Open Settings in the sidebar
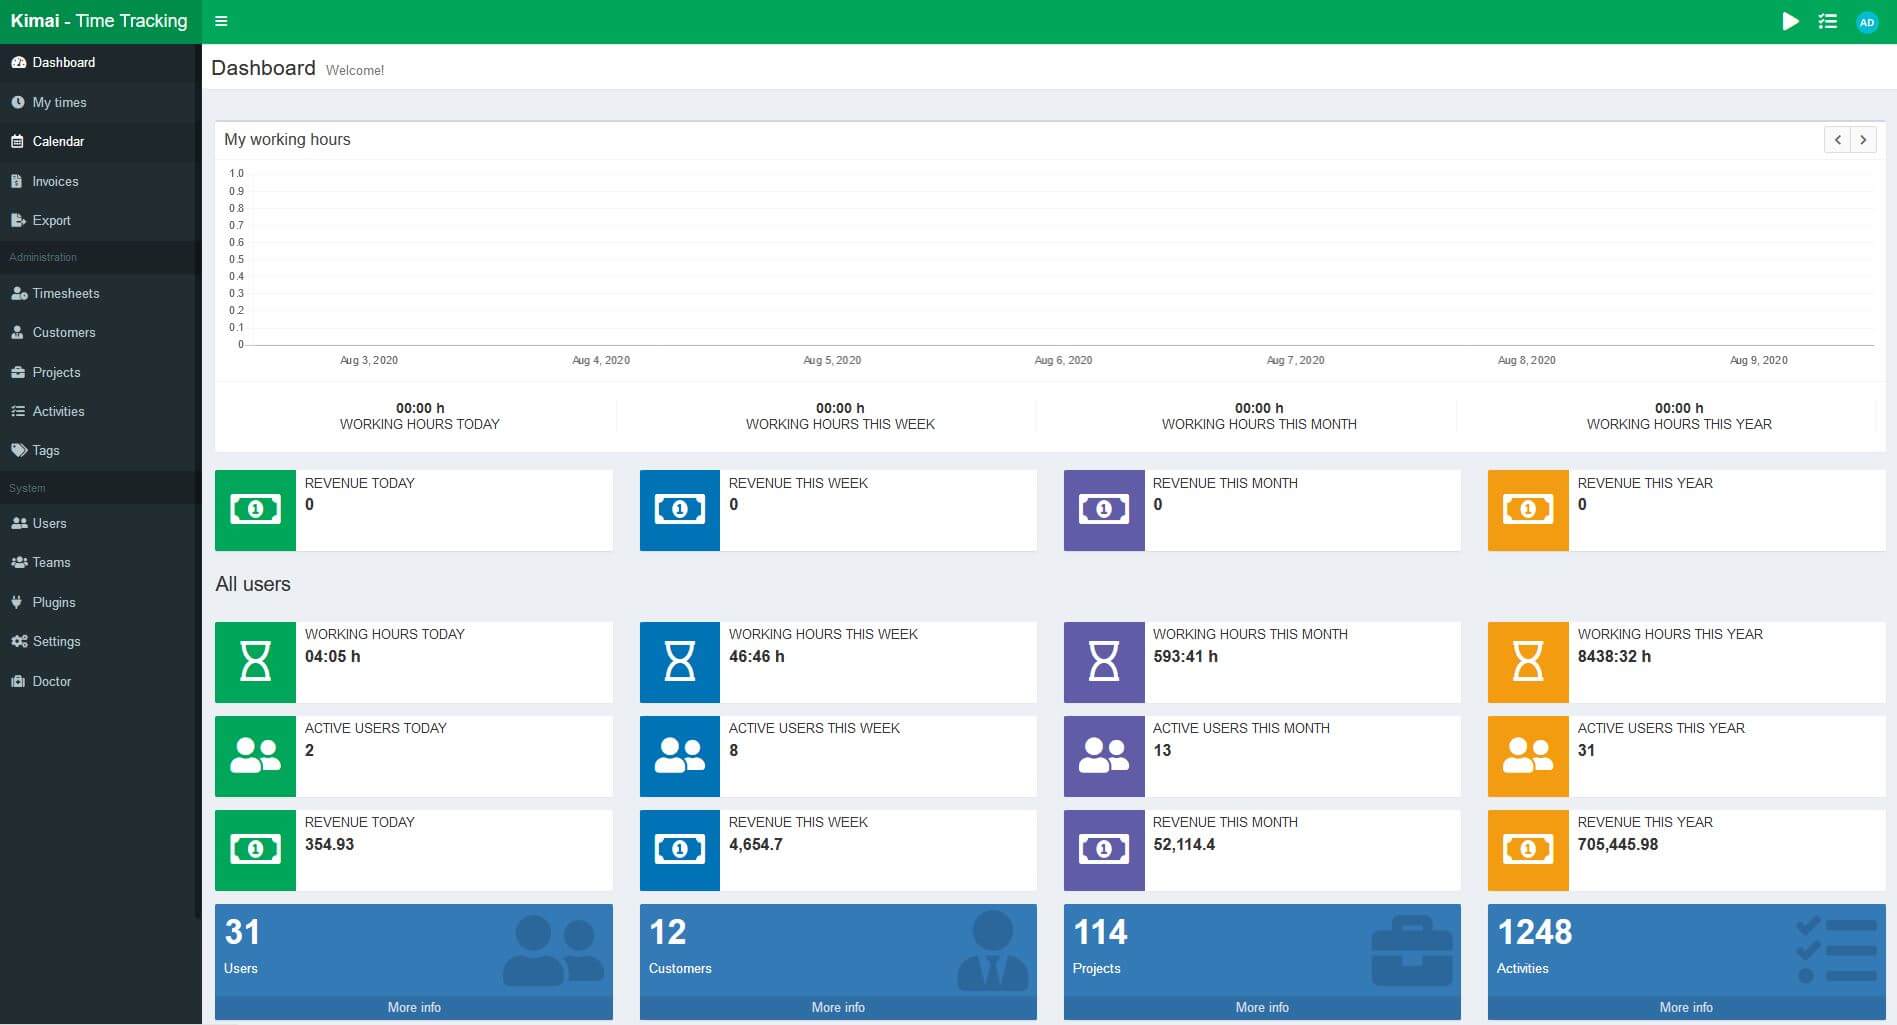This screenshot has height=1025, width=1897. click(56, 641)
